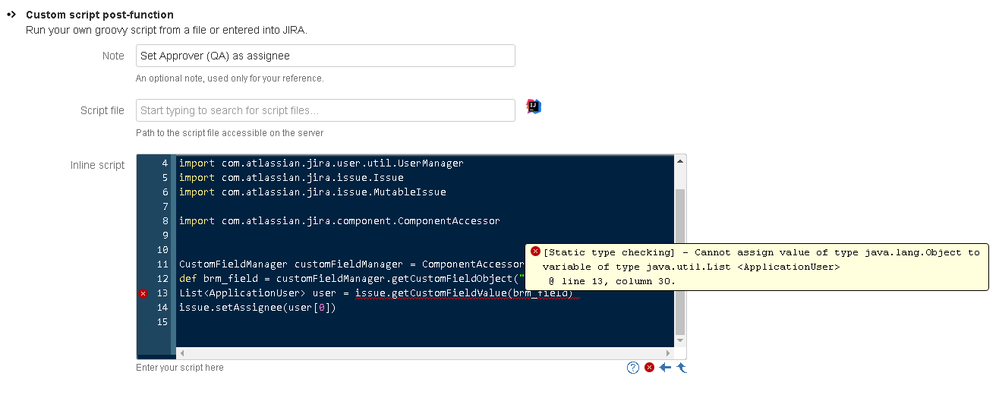Click the CustomFieldManager declaration on line 11
The image size is (999, 418).
[x=351, y=264]
